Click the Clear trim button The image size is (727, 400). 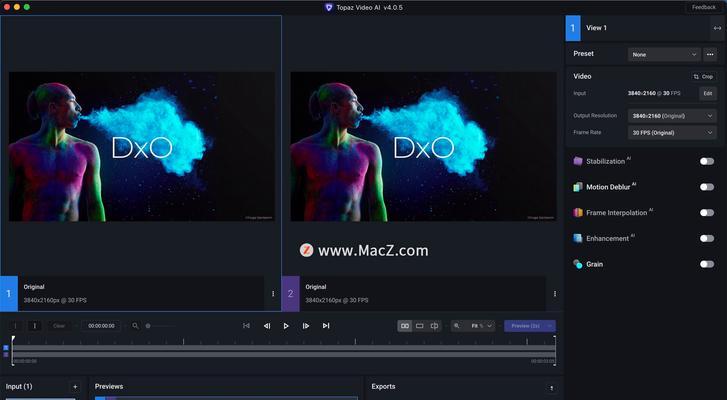(59, 326)
